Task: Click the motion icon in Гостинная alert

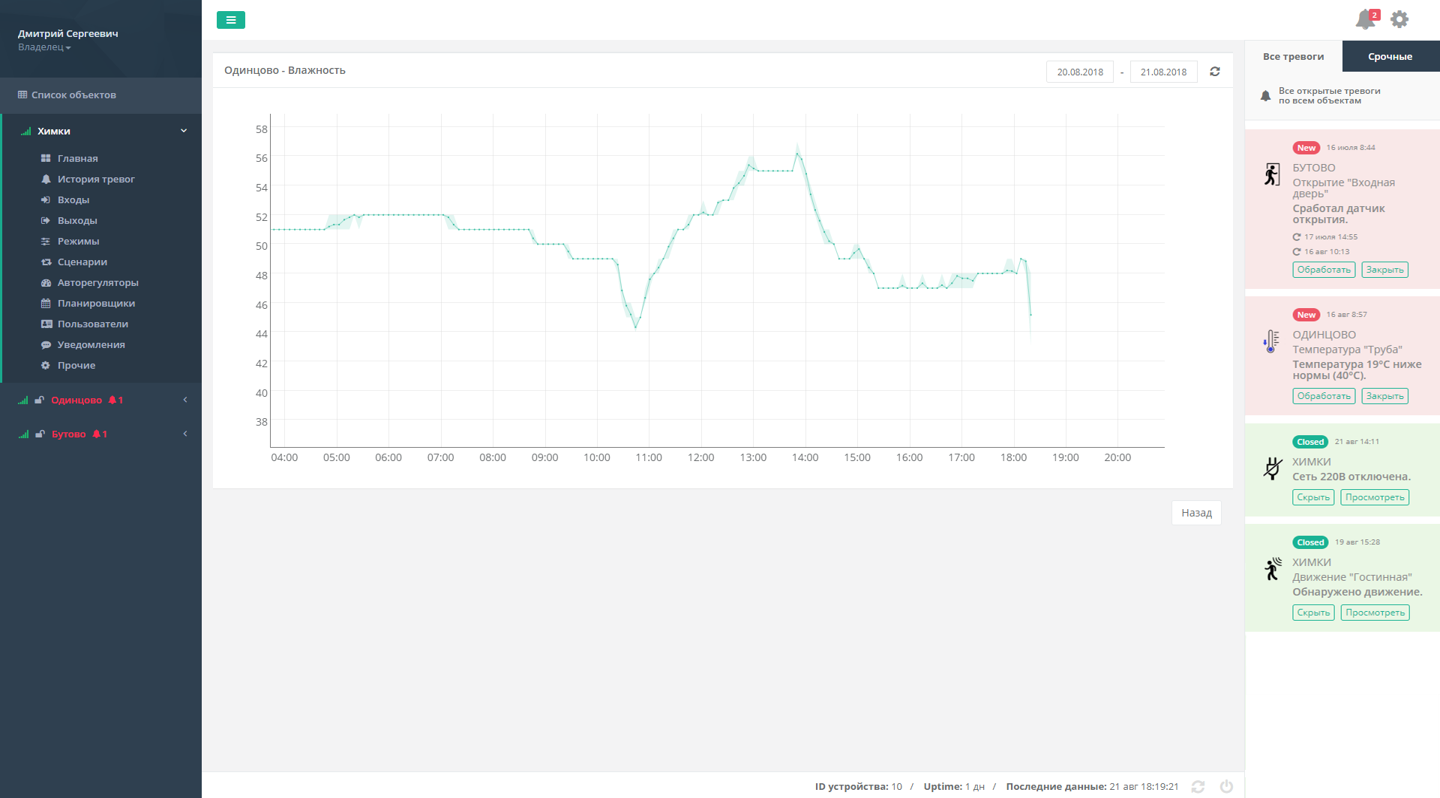Action: [1271, 569]
